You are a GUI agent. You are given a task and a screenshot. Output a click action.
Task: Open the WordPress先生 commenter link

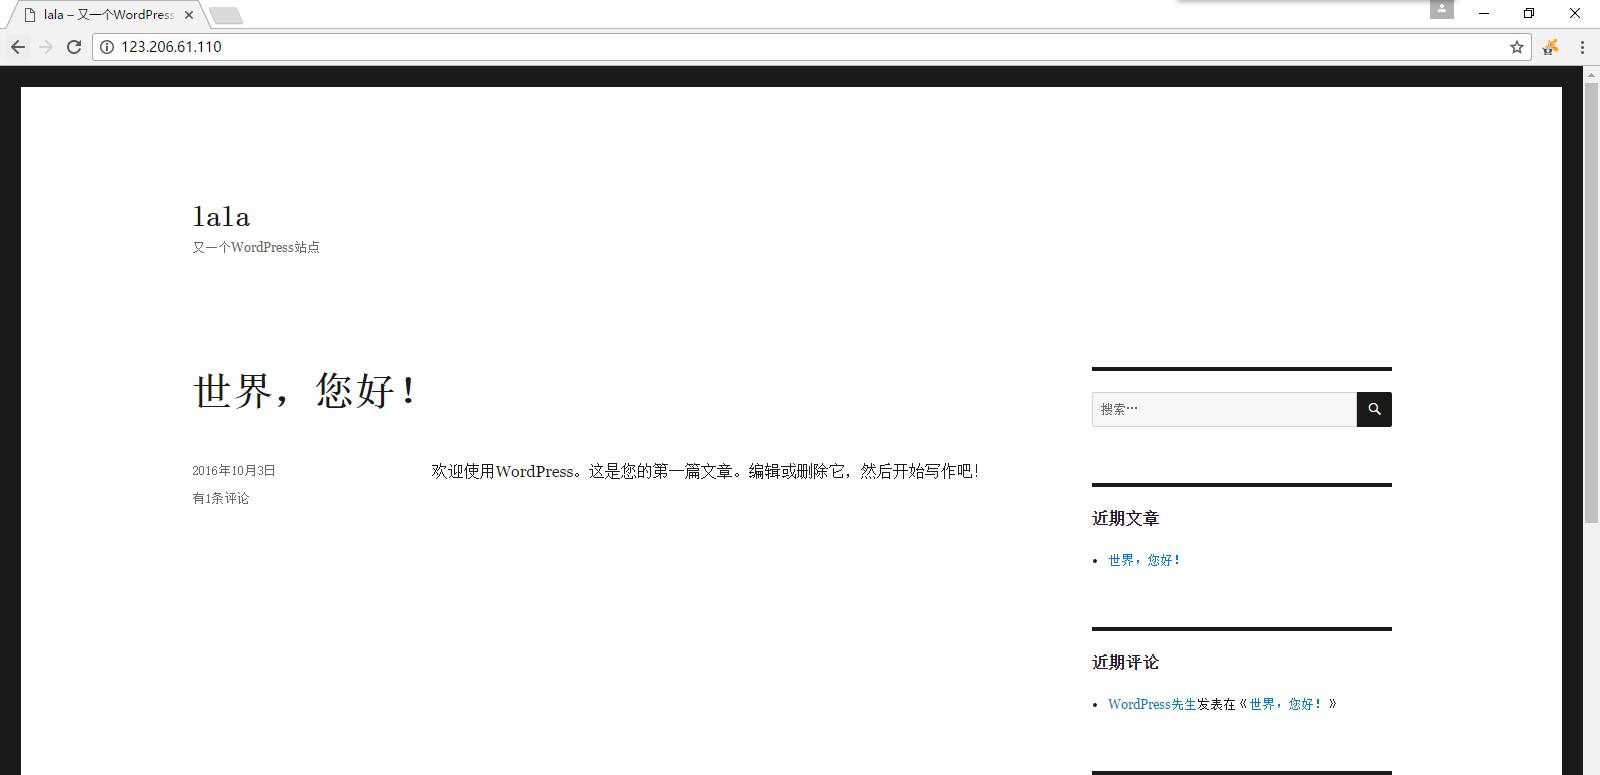[x=1152, y=704]
